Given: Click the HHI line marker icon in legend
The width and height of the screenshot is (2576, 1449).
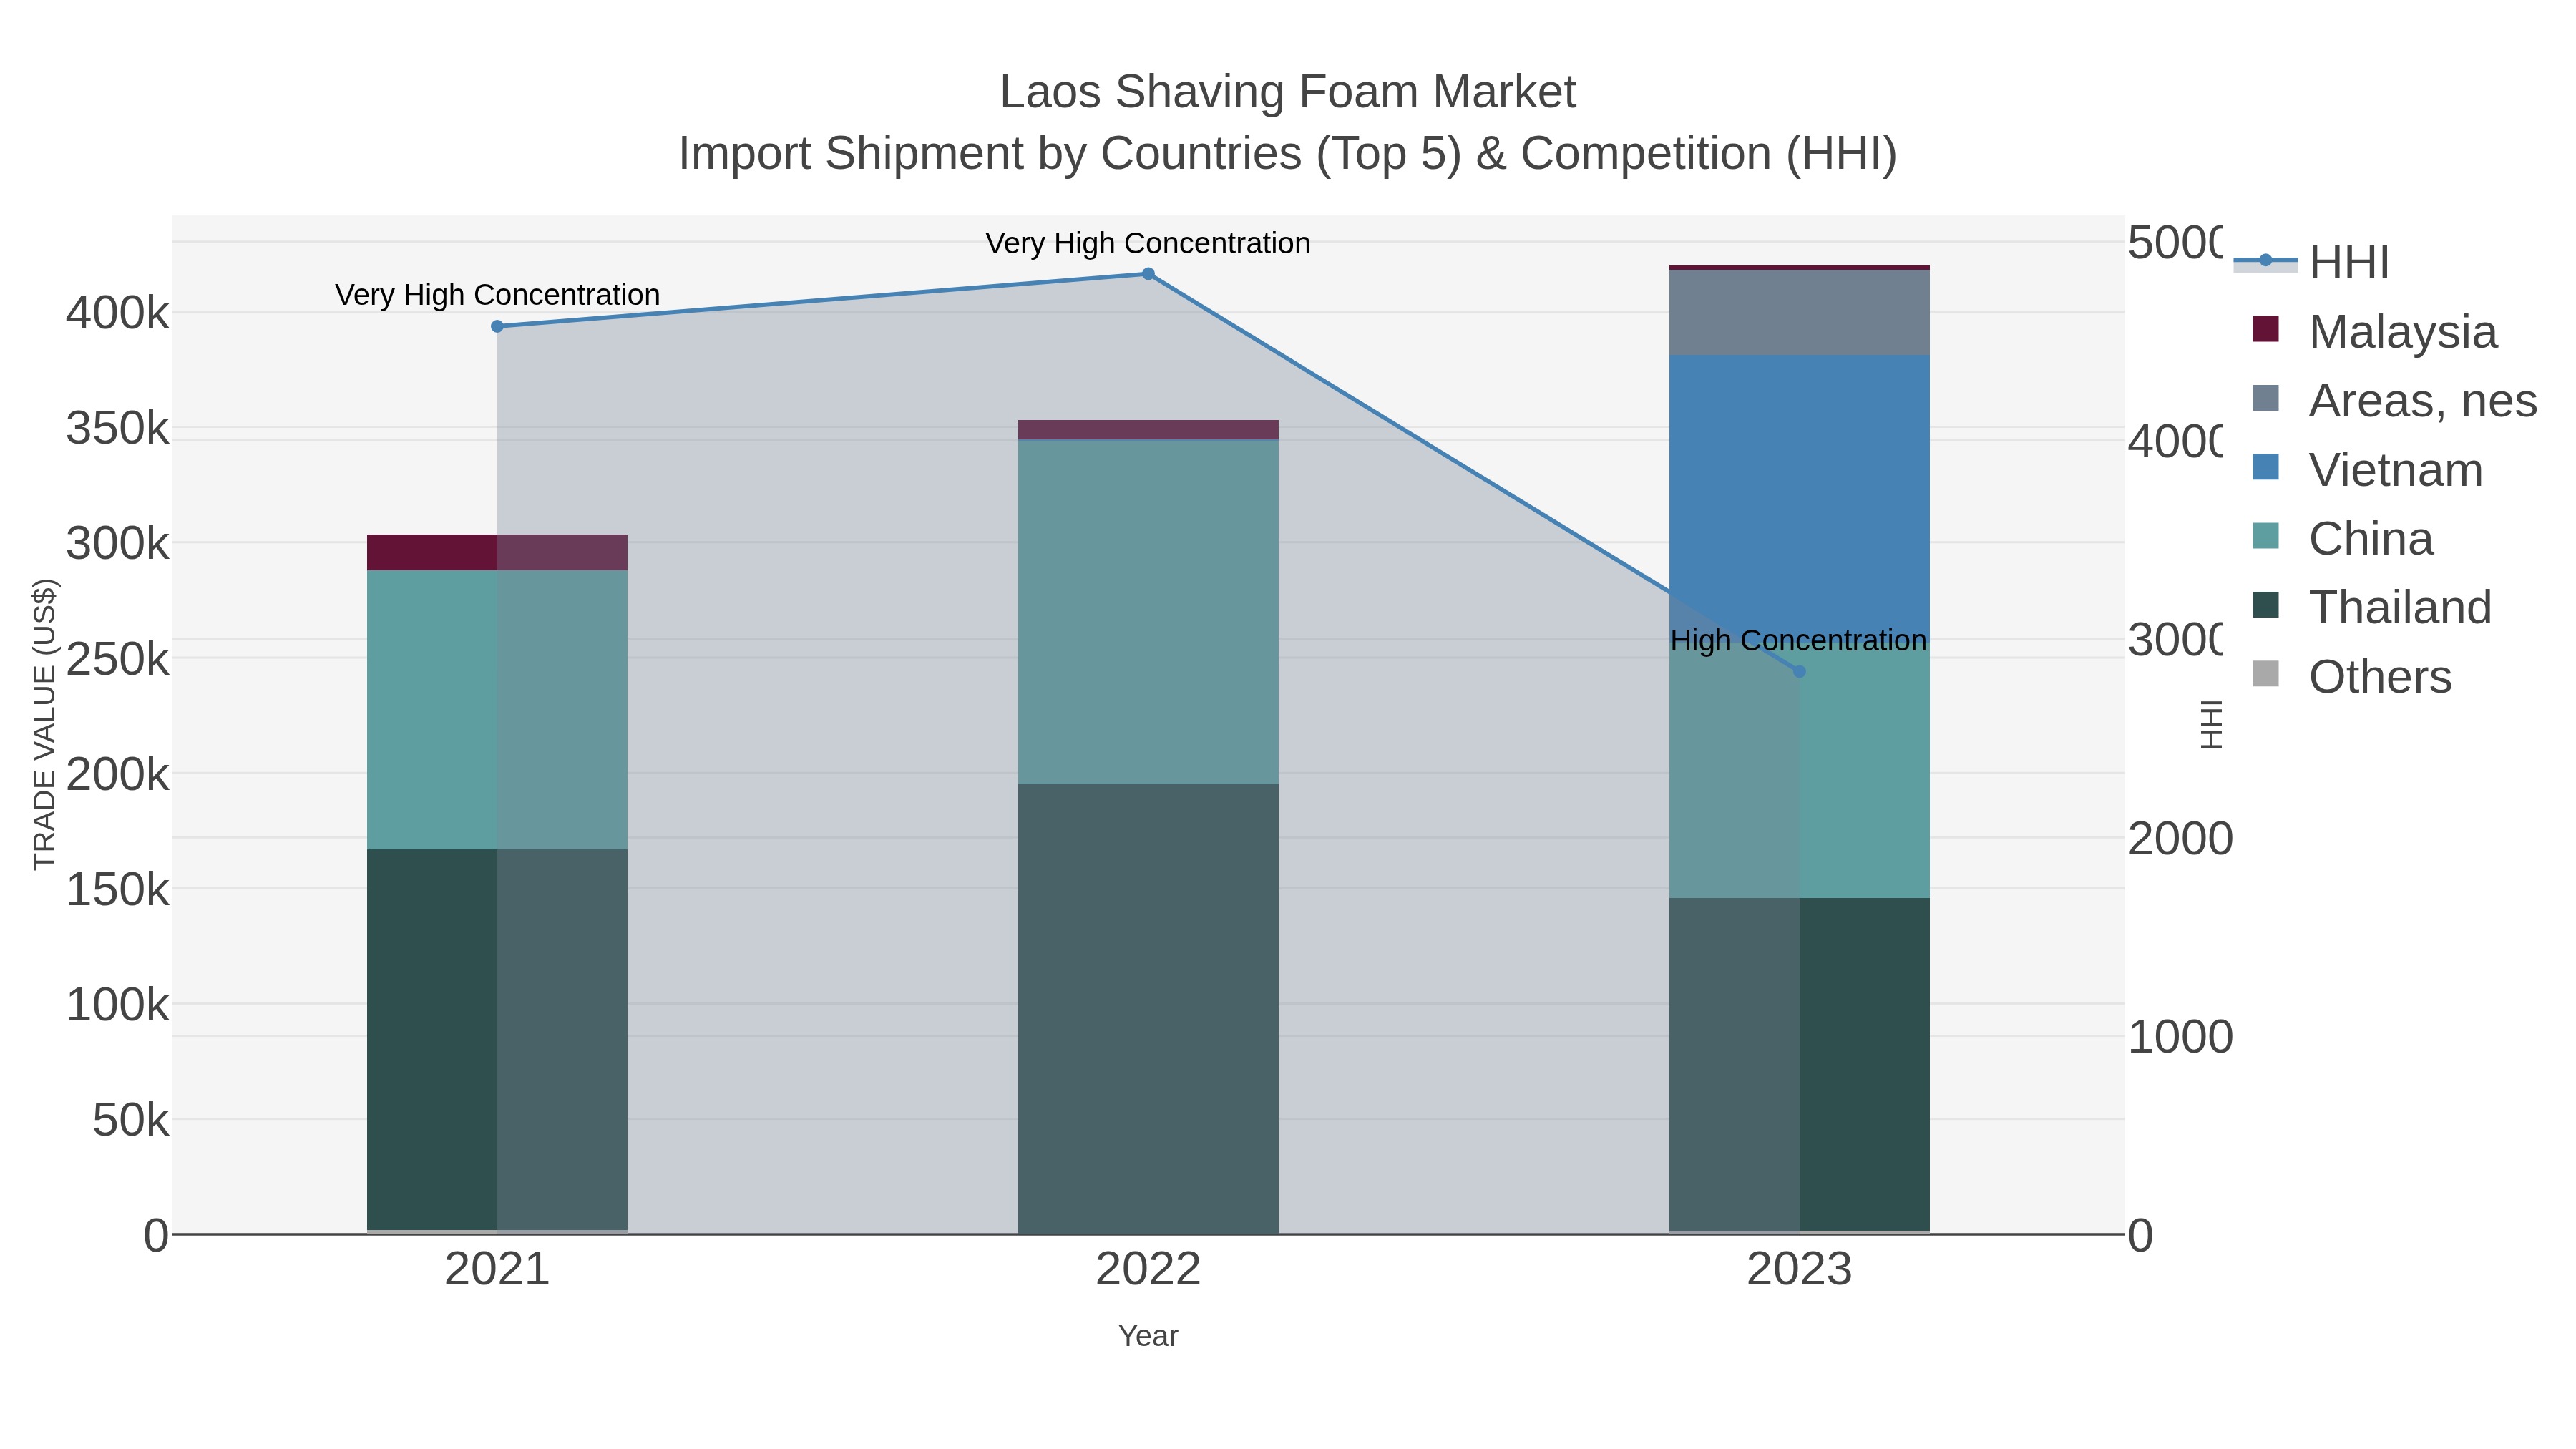Looking at the screenshot, I should [x=2266, y=262].
